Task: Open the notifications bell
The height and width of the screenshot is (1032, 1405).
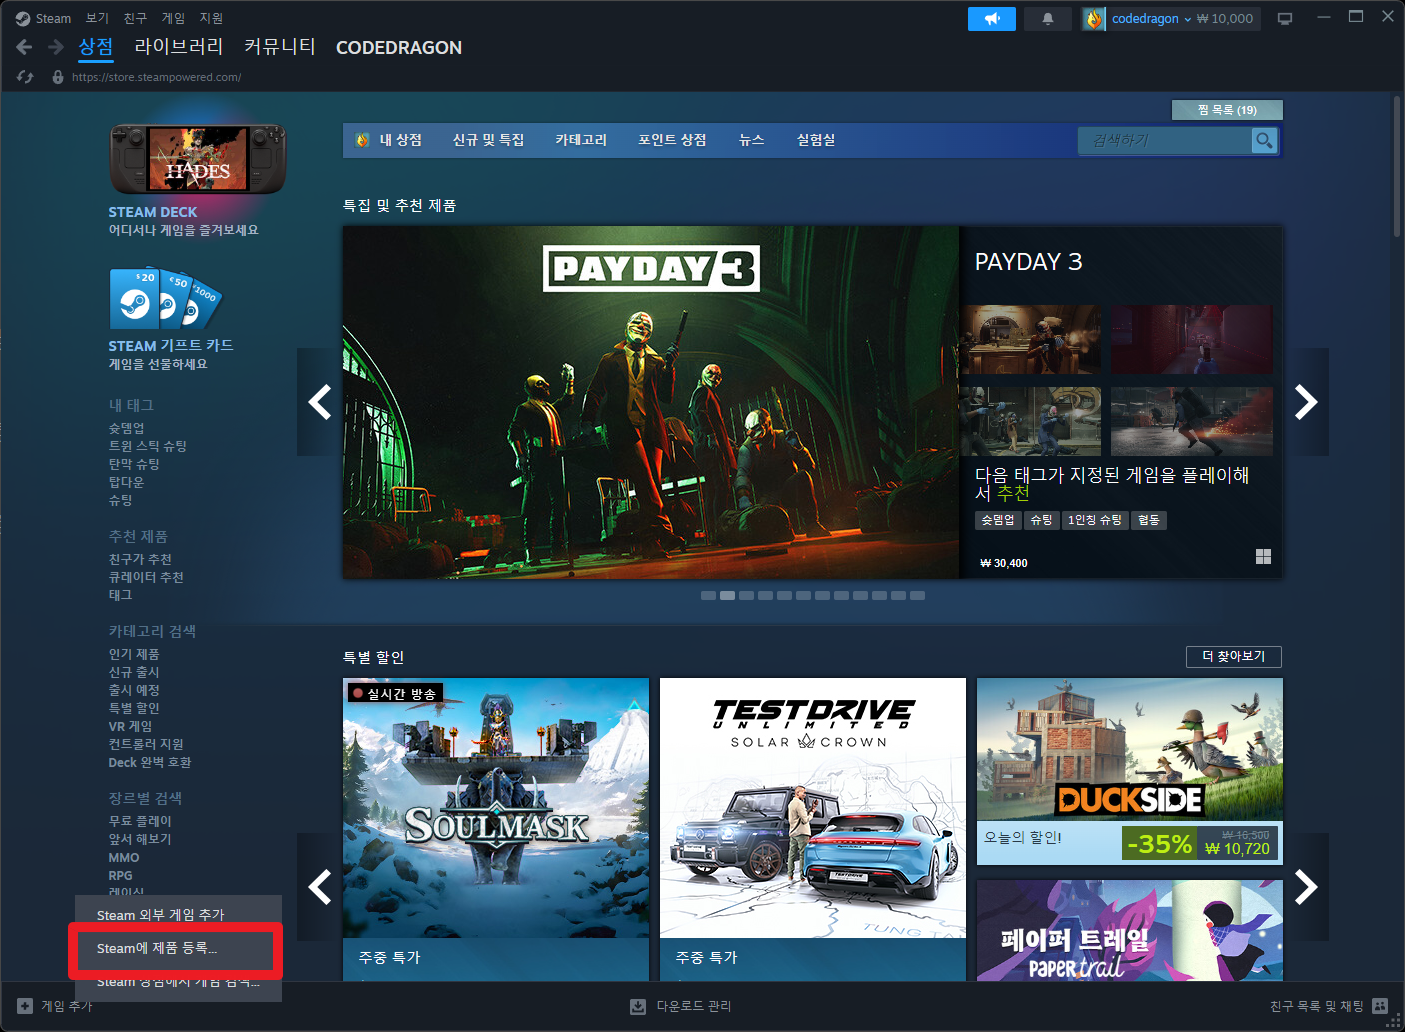Action: 1048,19
